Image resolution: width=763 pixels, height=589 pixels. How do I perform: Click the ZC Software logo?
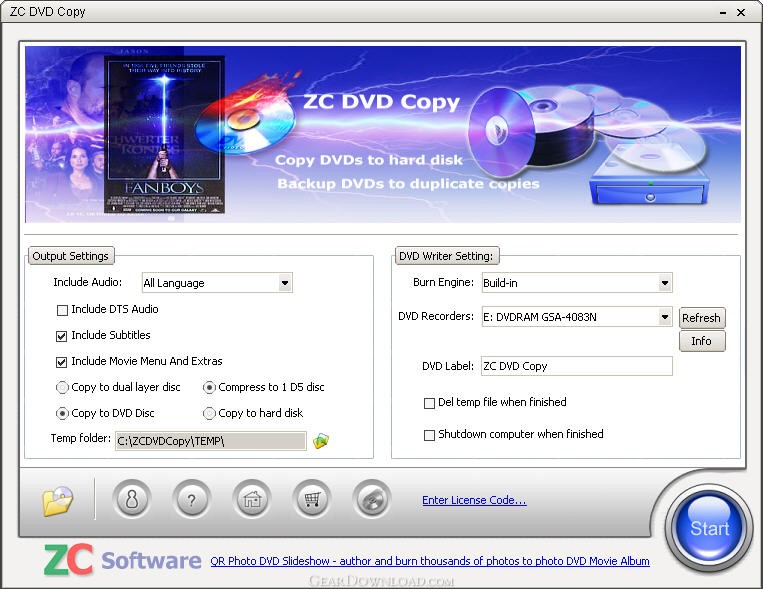[123, 560]
